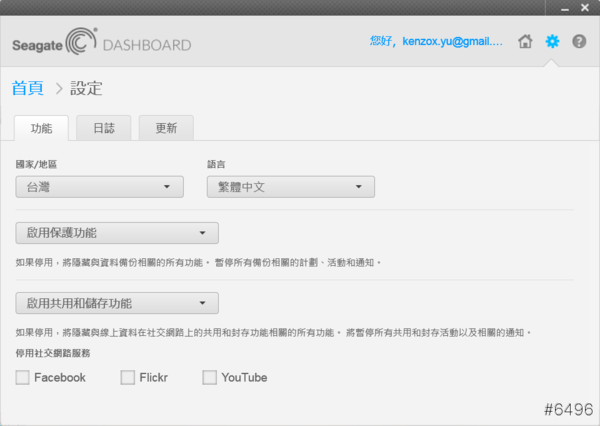Click the 國家/地區 label
Viewport: 600px width, 426px height.
[x=36, y=165]
